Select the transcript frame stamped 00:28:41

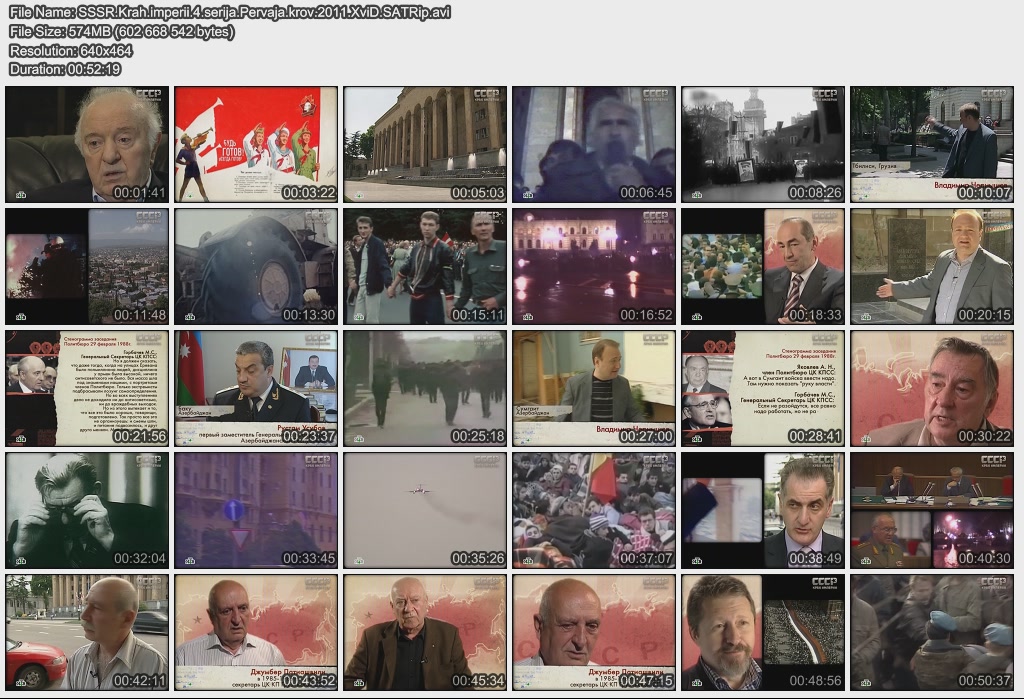pyautogui.click(x=763, y=388)
